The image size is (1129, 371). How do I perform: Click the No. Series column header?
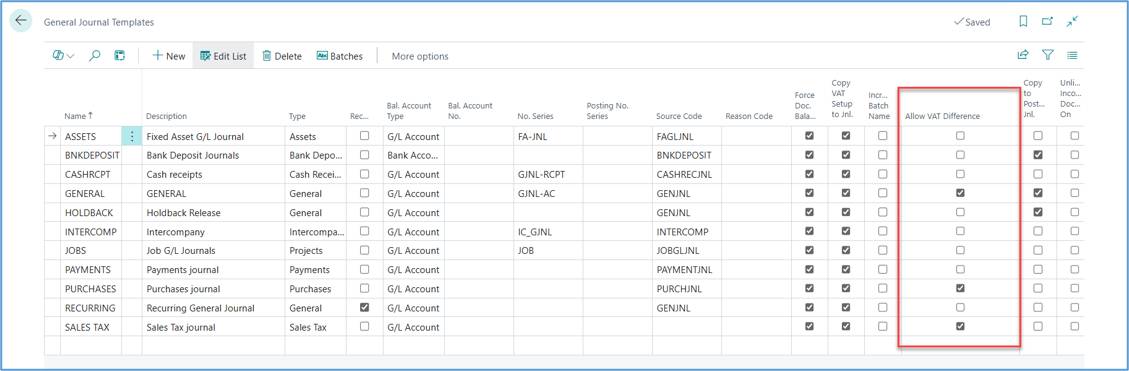tap(536, 116)
